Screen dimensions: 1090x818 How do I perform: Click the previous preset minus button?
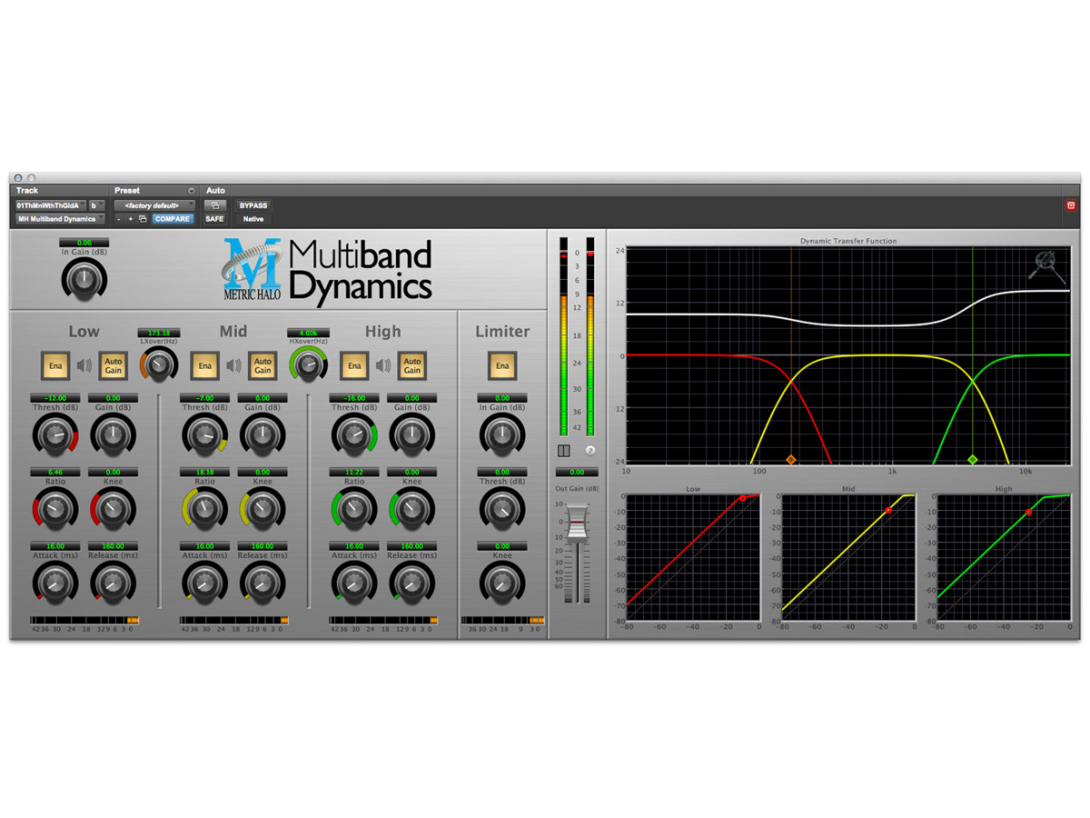click(119, 219)
